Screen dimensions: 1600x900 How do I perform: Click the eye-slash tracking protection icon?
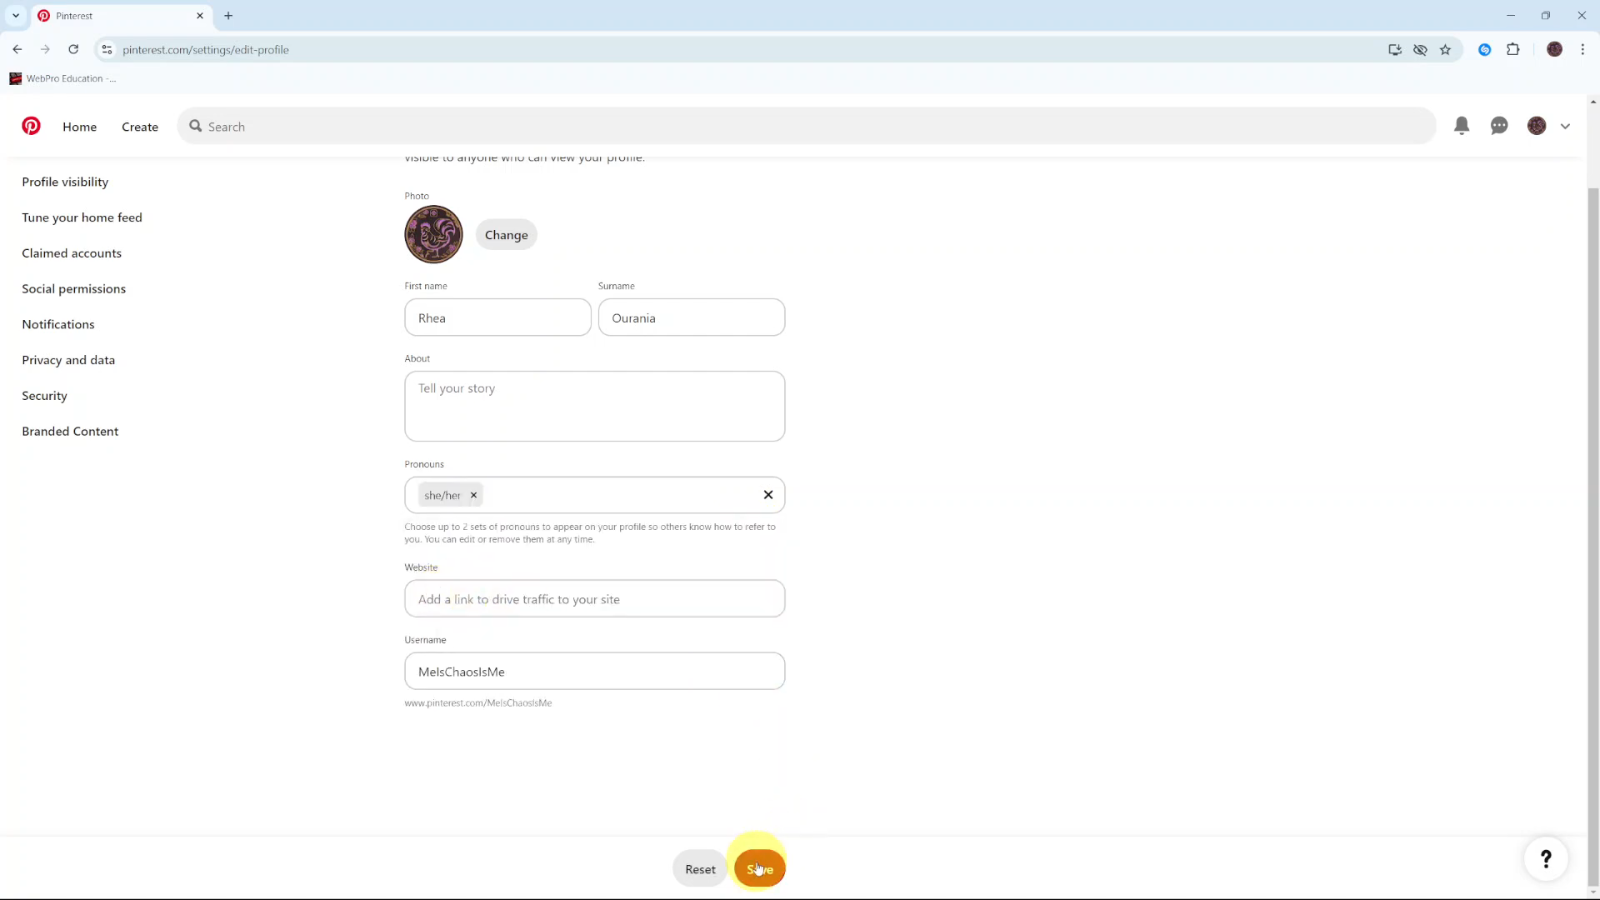1420,49
